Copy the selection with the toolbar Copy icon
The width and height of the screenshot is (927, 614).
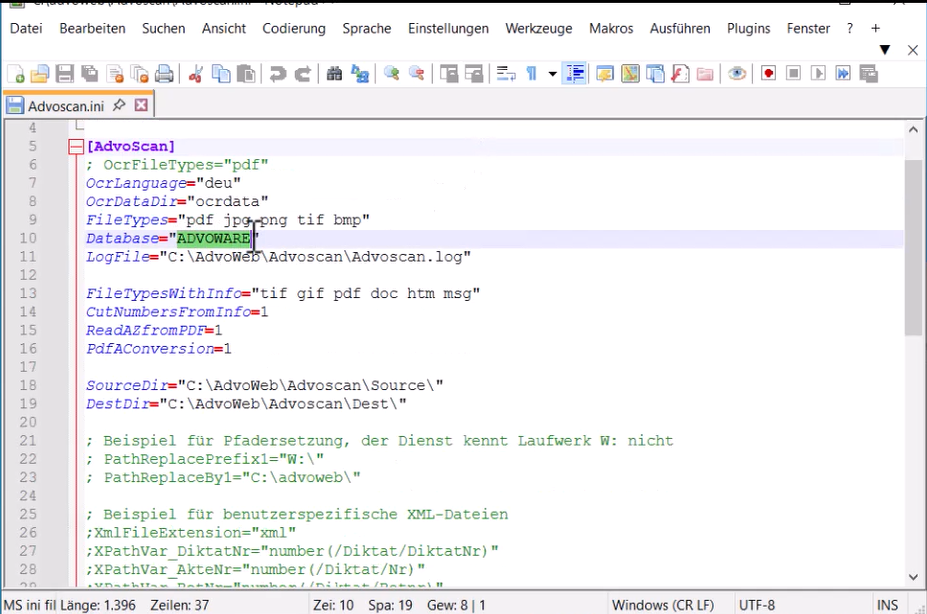[x=221, y=74]
